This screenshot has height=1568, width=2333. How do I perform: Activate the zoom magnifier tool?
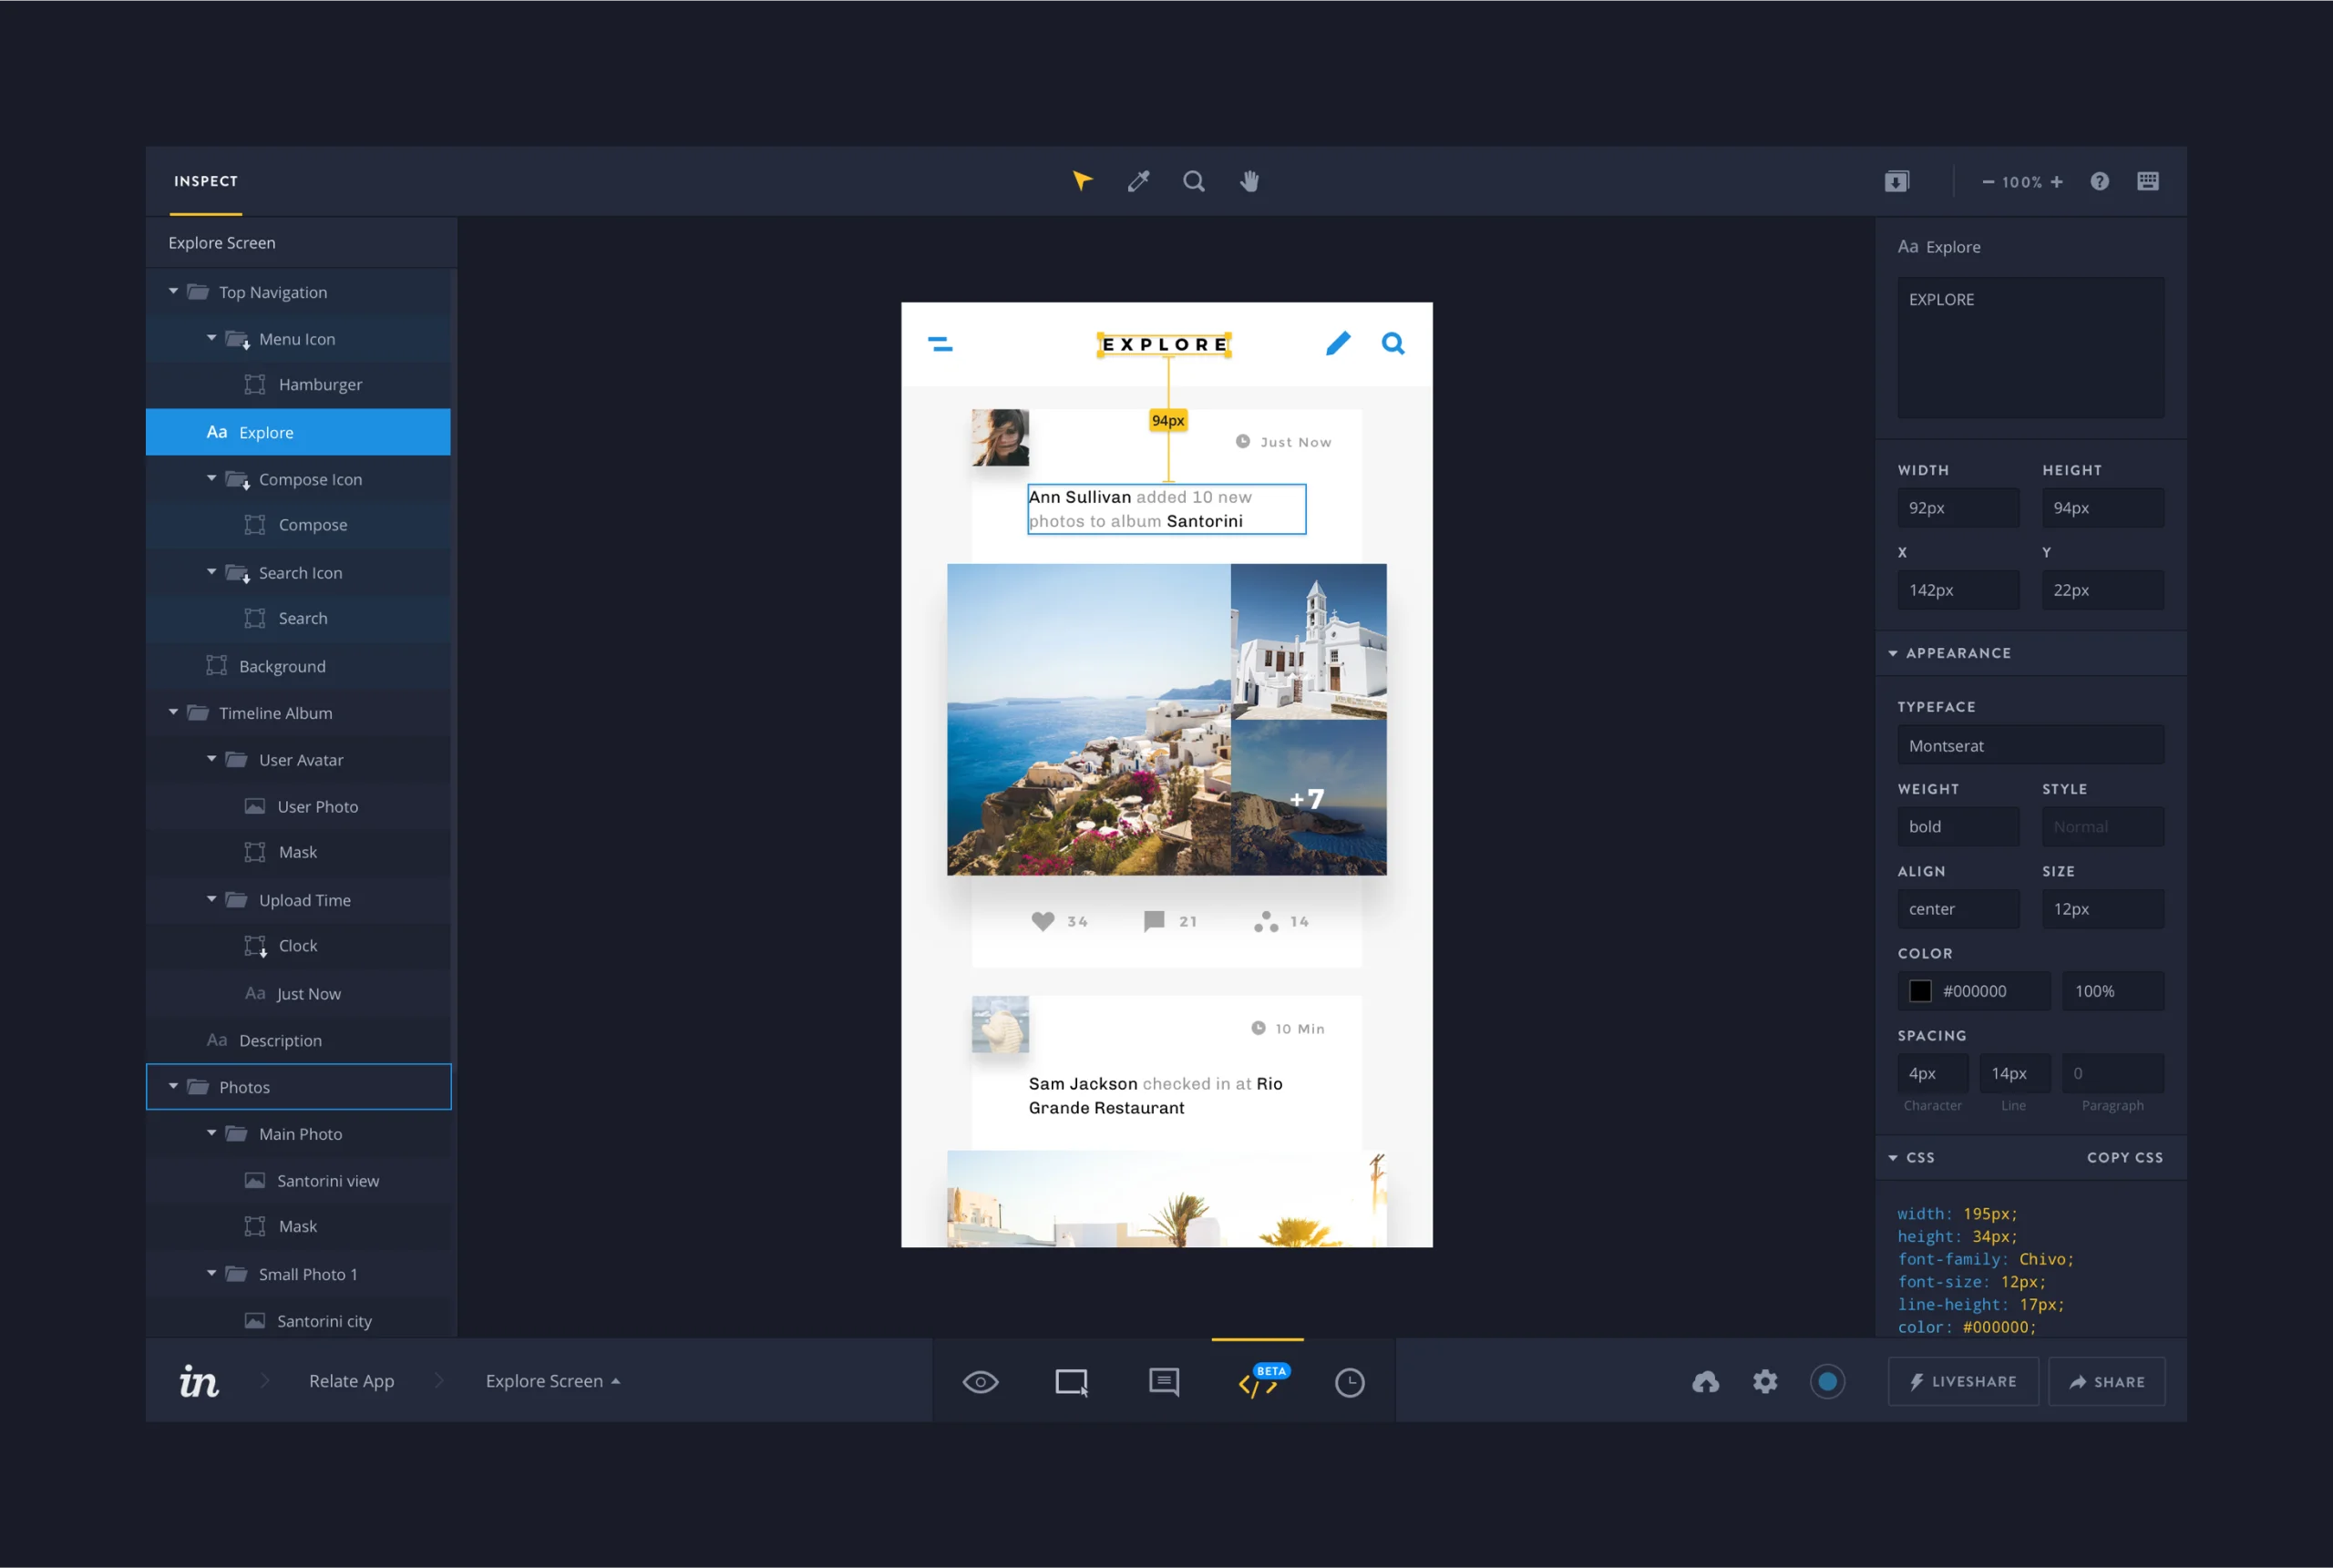pyautogui.click(x=1194, y=181)
